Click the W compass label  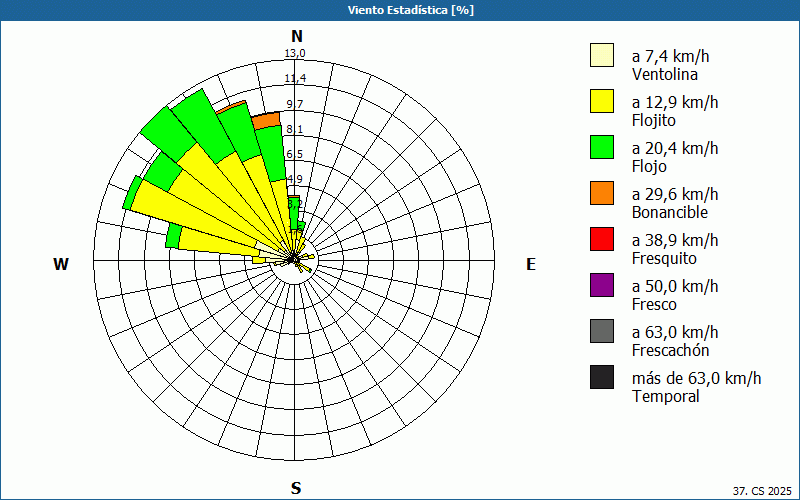point(61,264)
